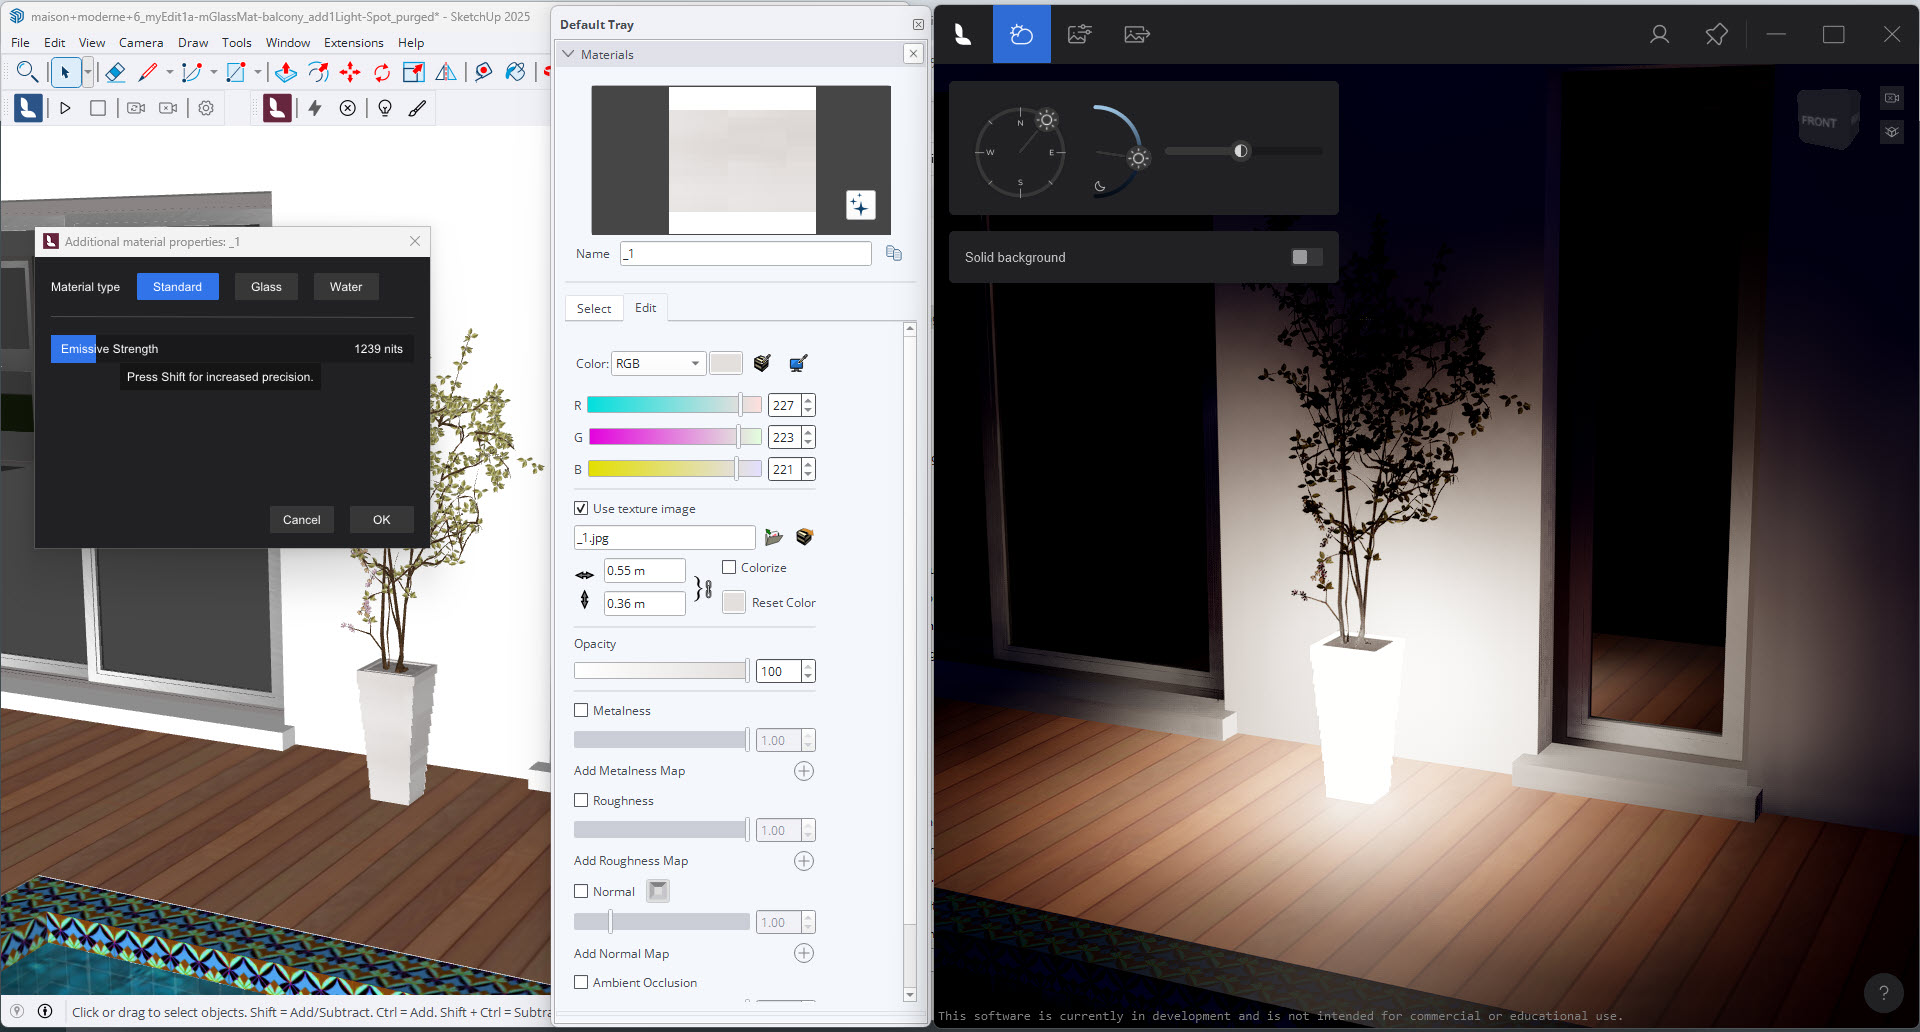
Task: Activate the Push/Pull tool
Action: point(286,72)
